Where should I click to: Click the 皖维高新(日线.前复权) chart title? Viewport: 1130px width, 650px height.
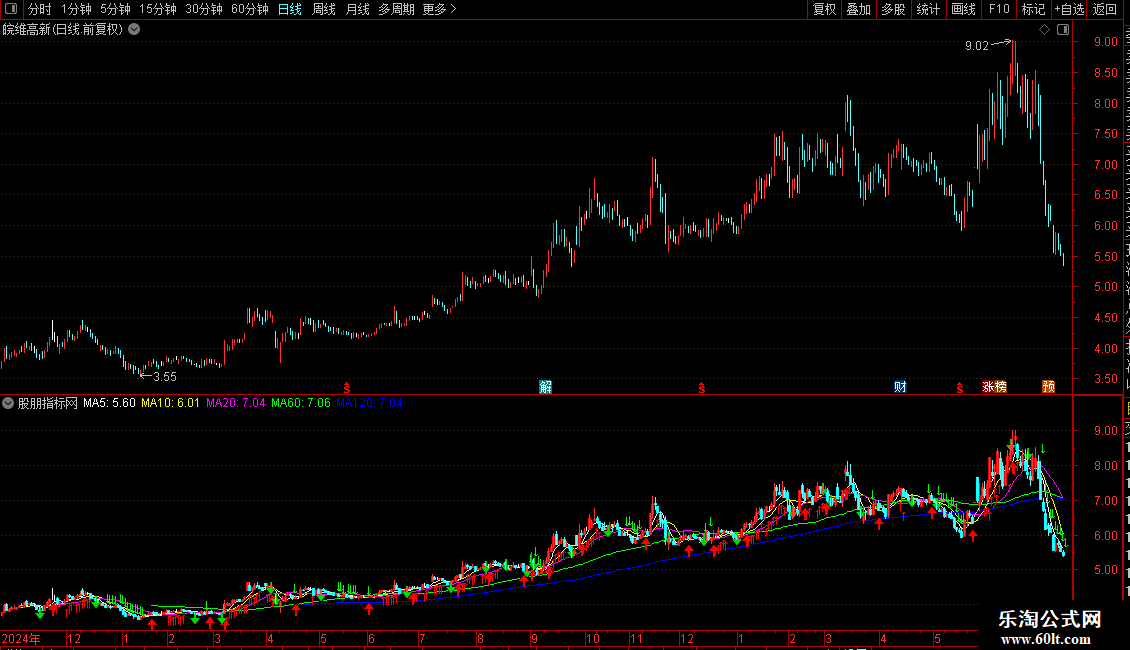pyautogui.click(x=63, y=30)
